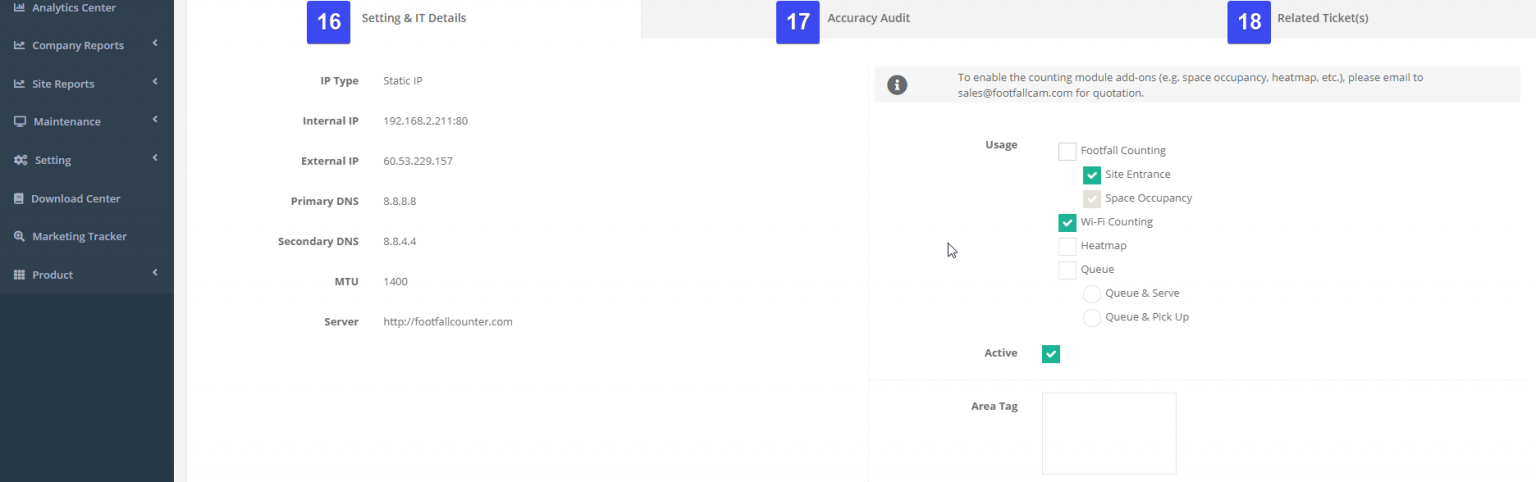Click the info icon beside add-ons notice

tap(897, 85)
